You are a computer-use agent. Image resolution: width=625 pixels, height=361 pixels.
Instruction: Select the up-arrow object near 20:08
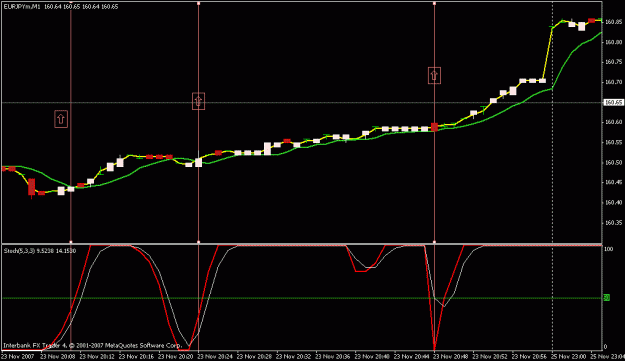pyautogui.click(x=61, y=119)
